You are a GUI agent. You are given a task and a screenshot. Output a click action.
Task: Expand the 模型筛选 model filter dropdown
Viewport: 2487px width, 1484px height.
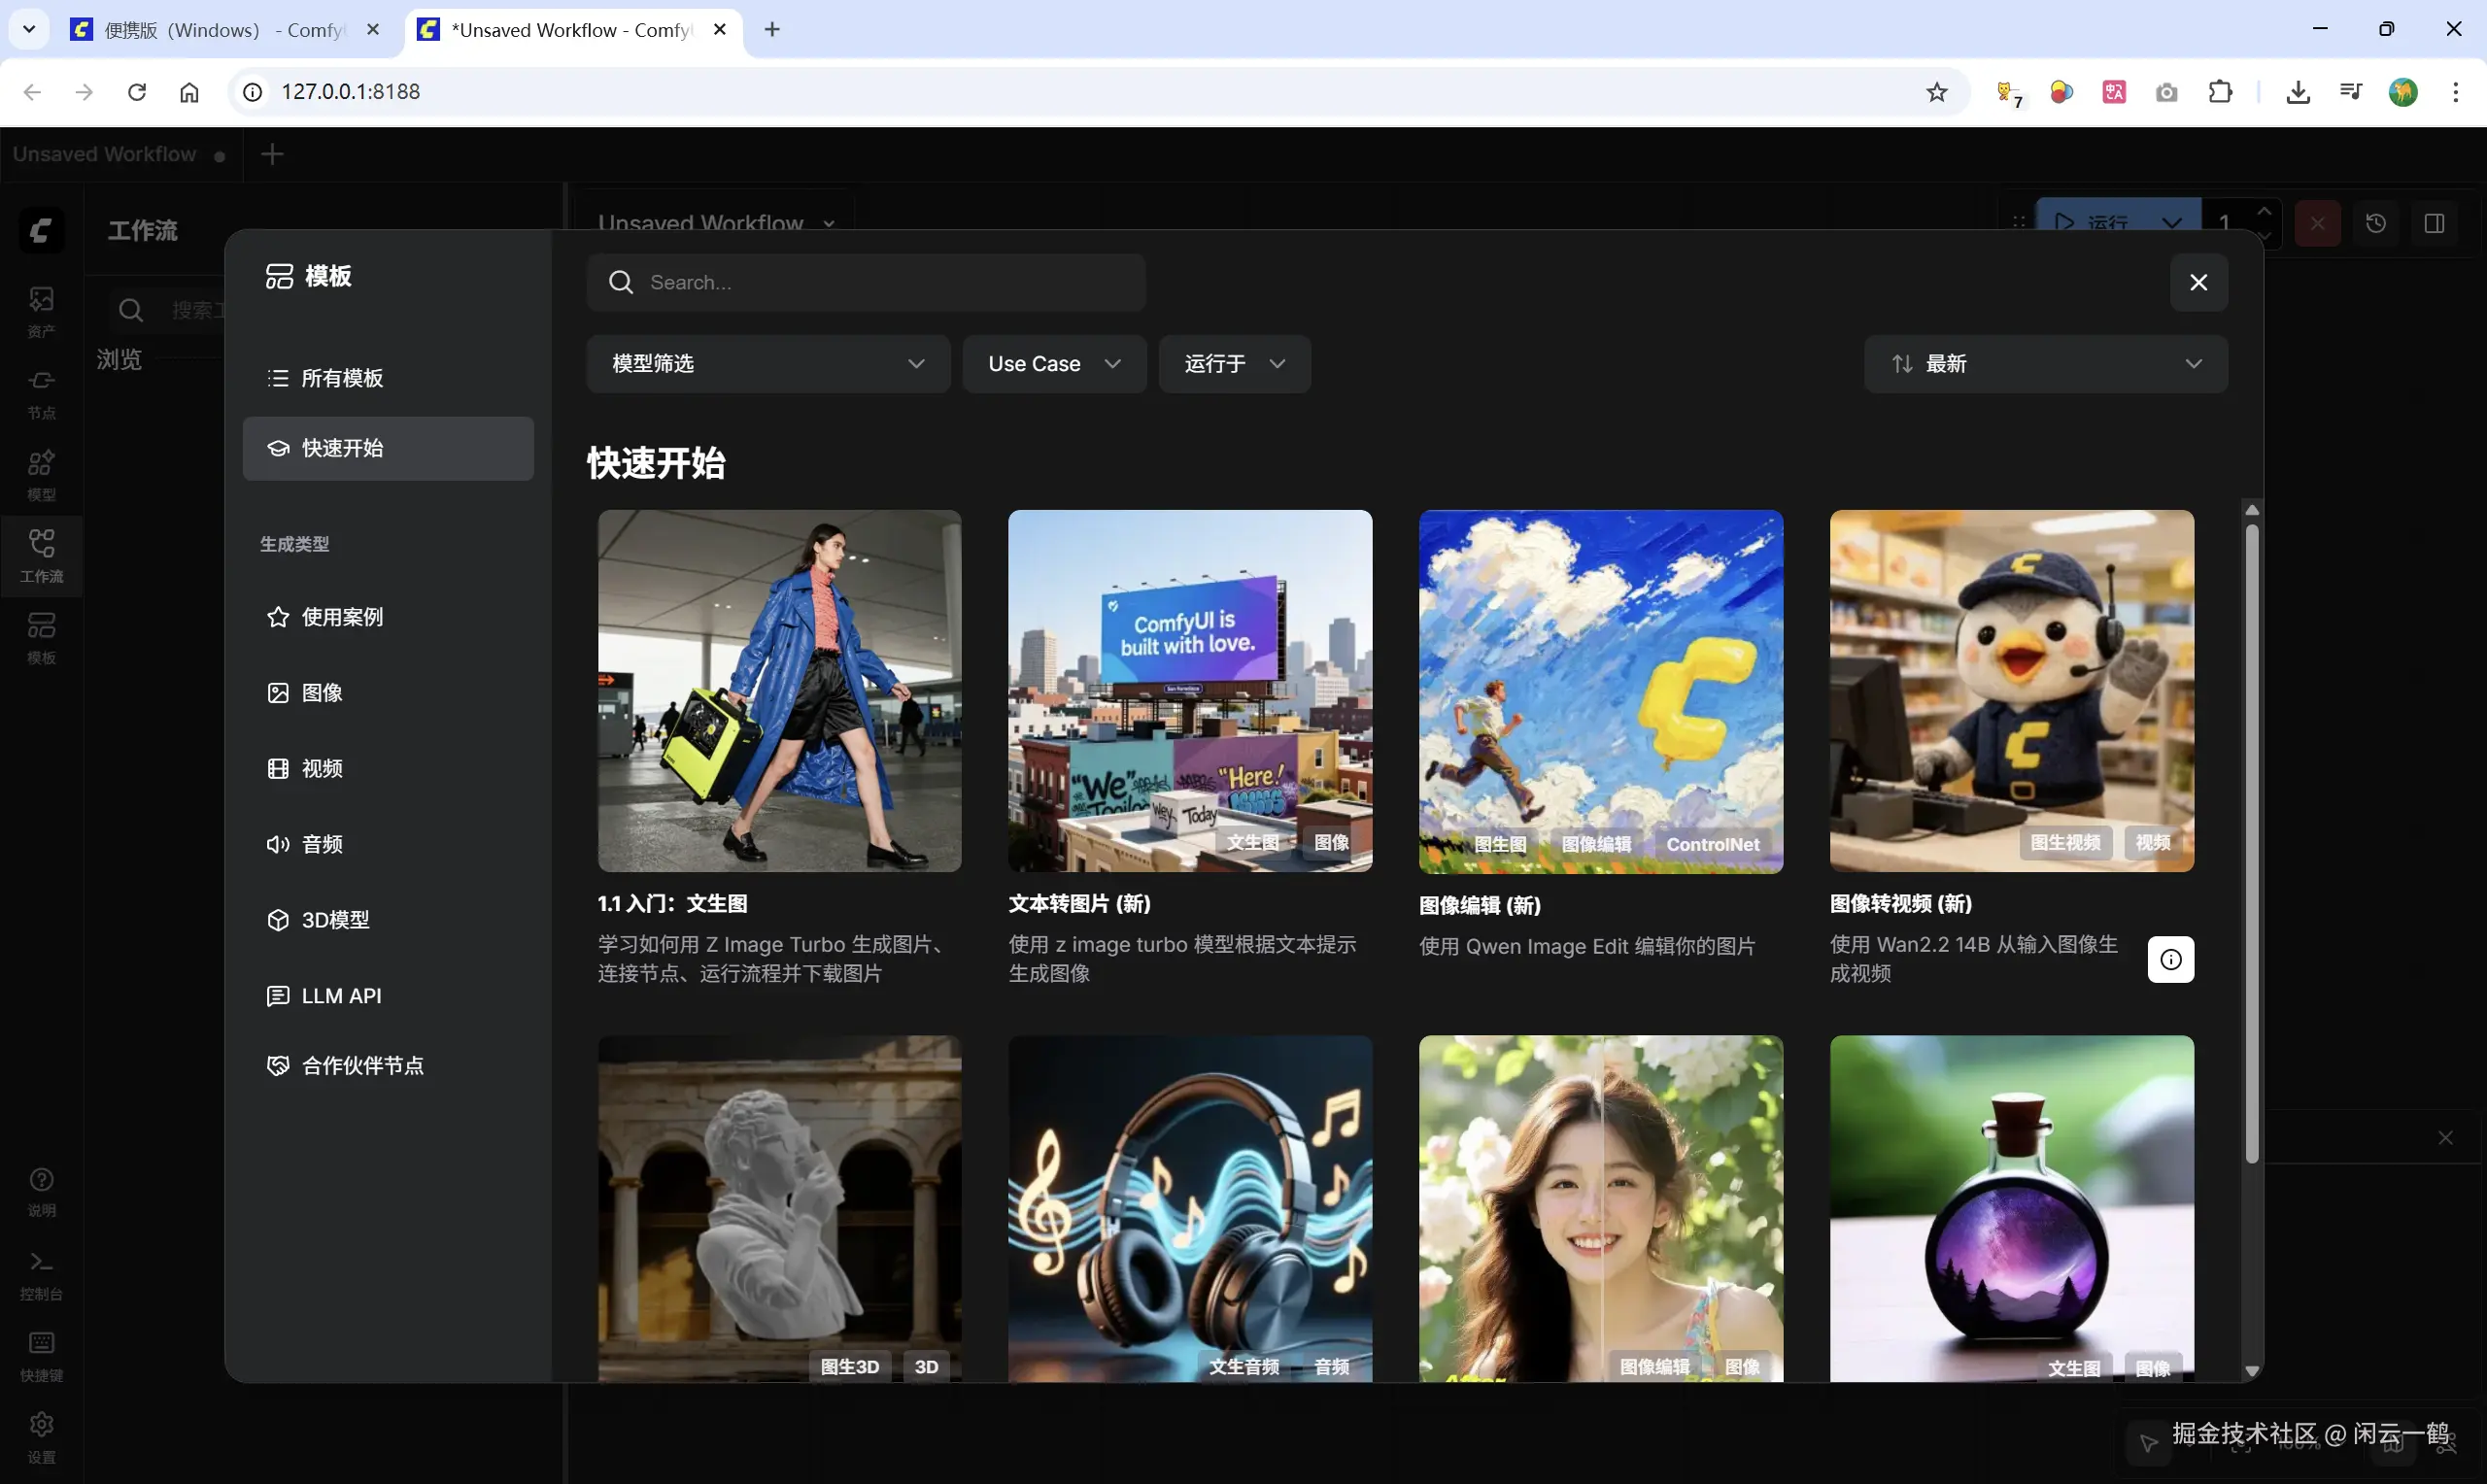767,364
